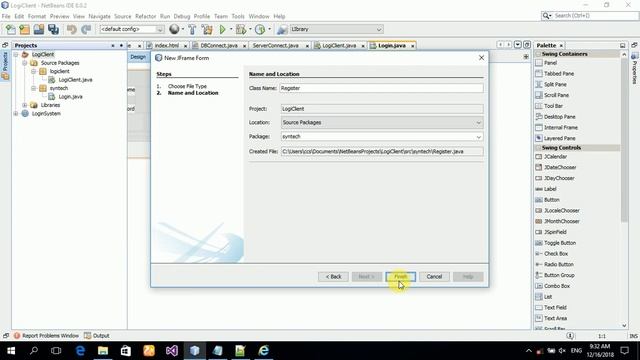This screenshot has height=360, width=640.
Task: Click the Debug Project toolbar icon
Action: click(x=241, y=29)
